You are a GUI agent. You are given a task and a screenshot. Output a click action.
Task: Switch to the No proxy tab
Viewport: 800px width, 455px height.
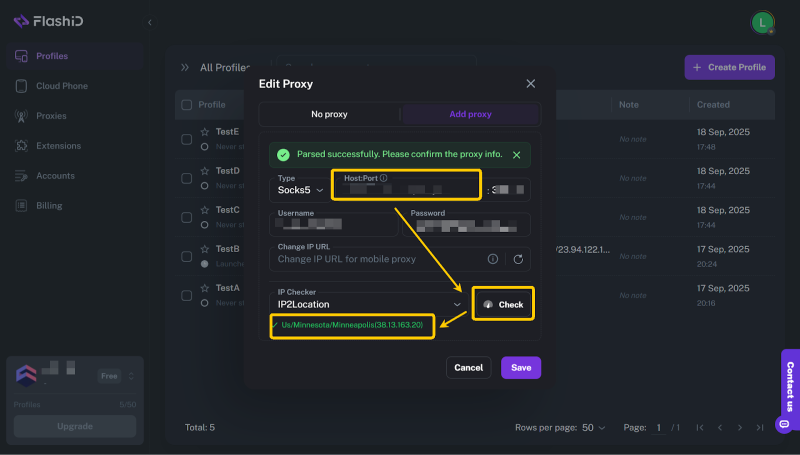pyautogui.click(x=329, y=114)
